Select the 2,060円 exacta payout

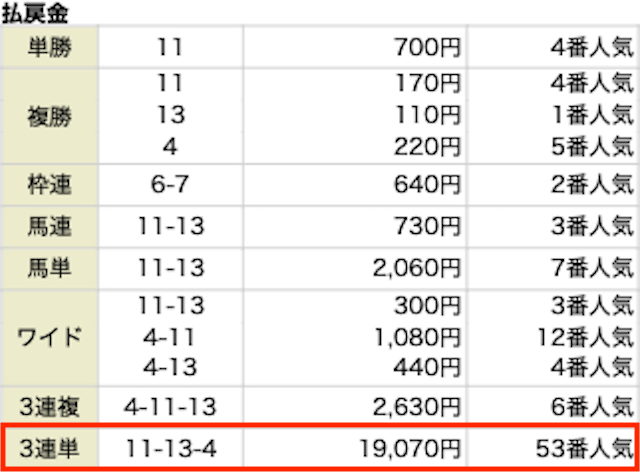[416, 269]
